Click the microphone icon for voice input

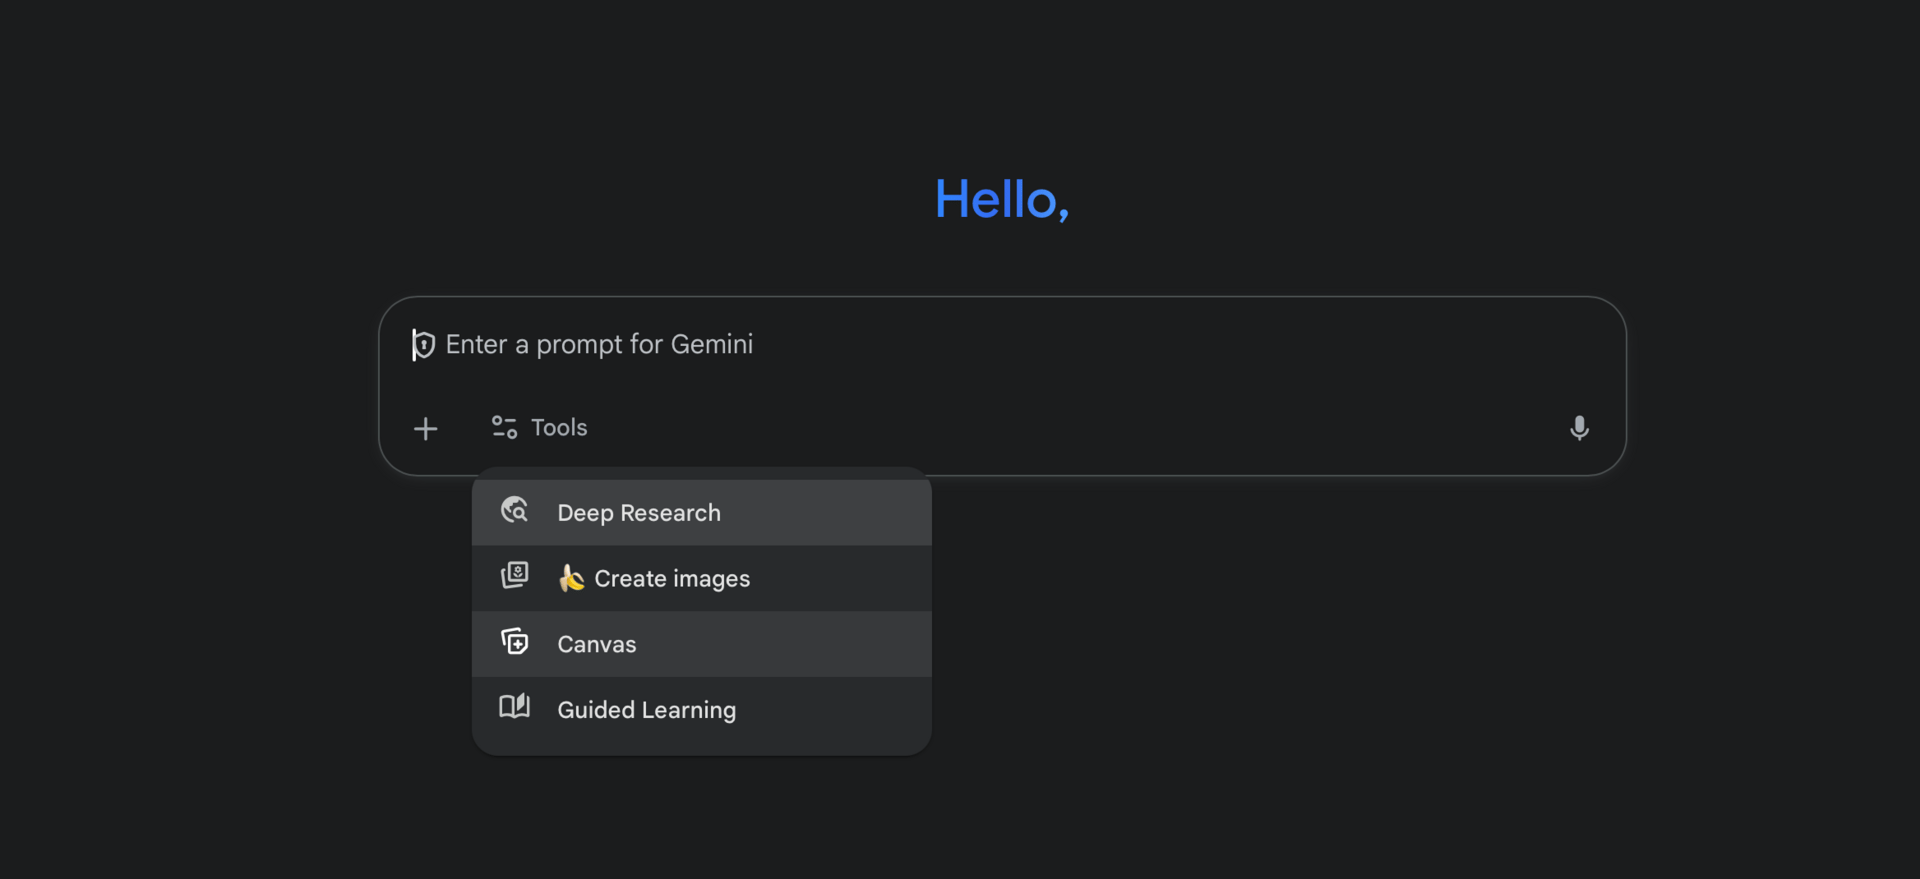point(1579,428)
